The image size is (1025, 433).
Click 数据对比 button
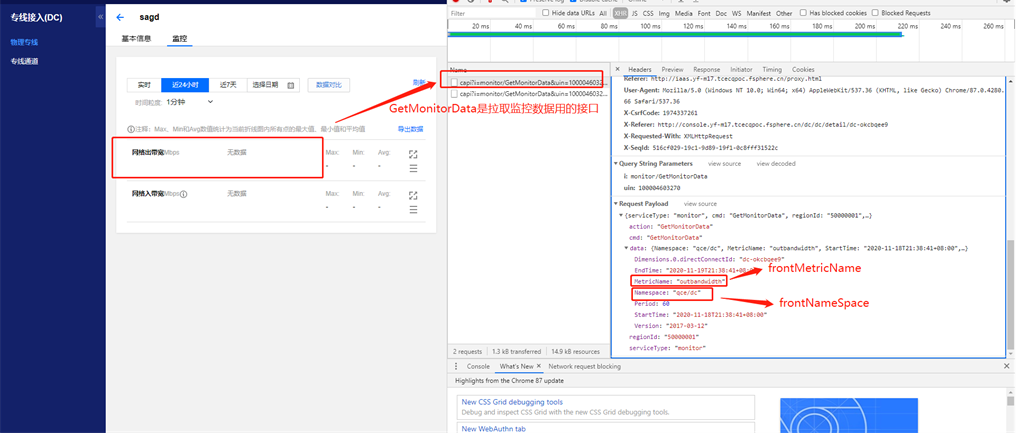click(329, 85)
